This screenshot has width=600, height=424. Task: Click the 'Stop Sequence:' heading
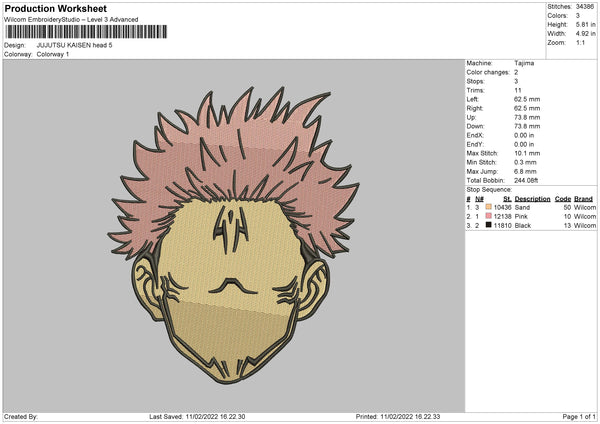489,190
